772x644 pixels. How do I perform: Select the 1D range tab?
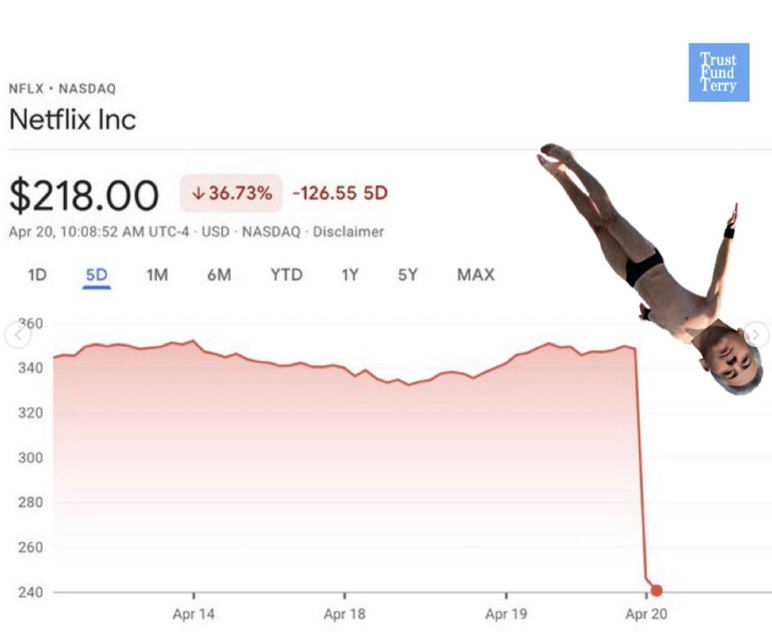tap(37, 274)
